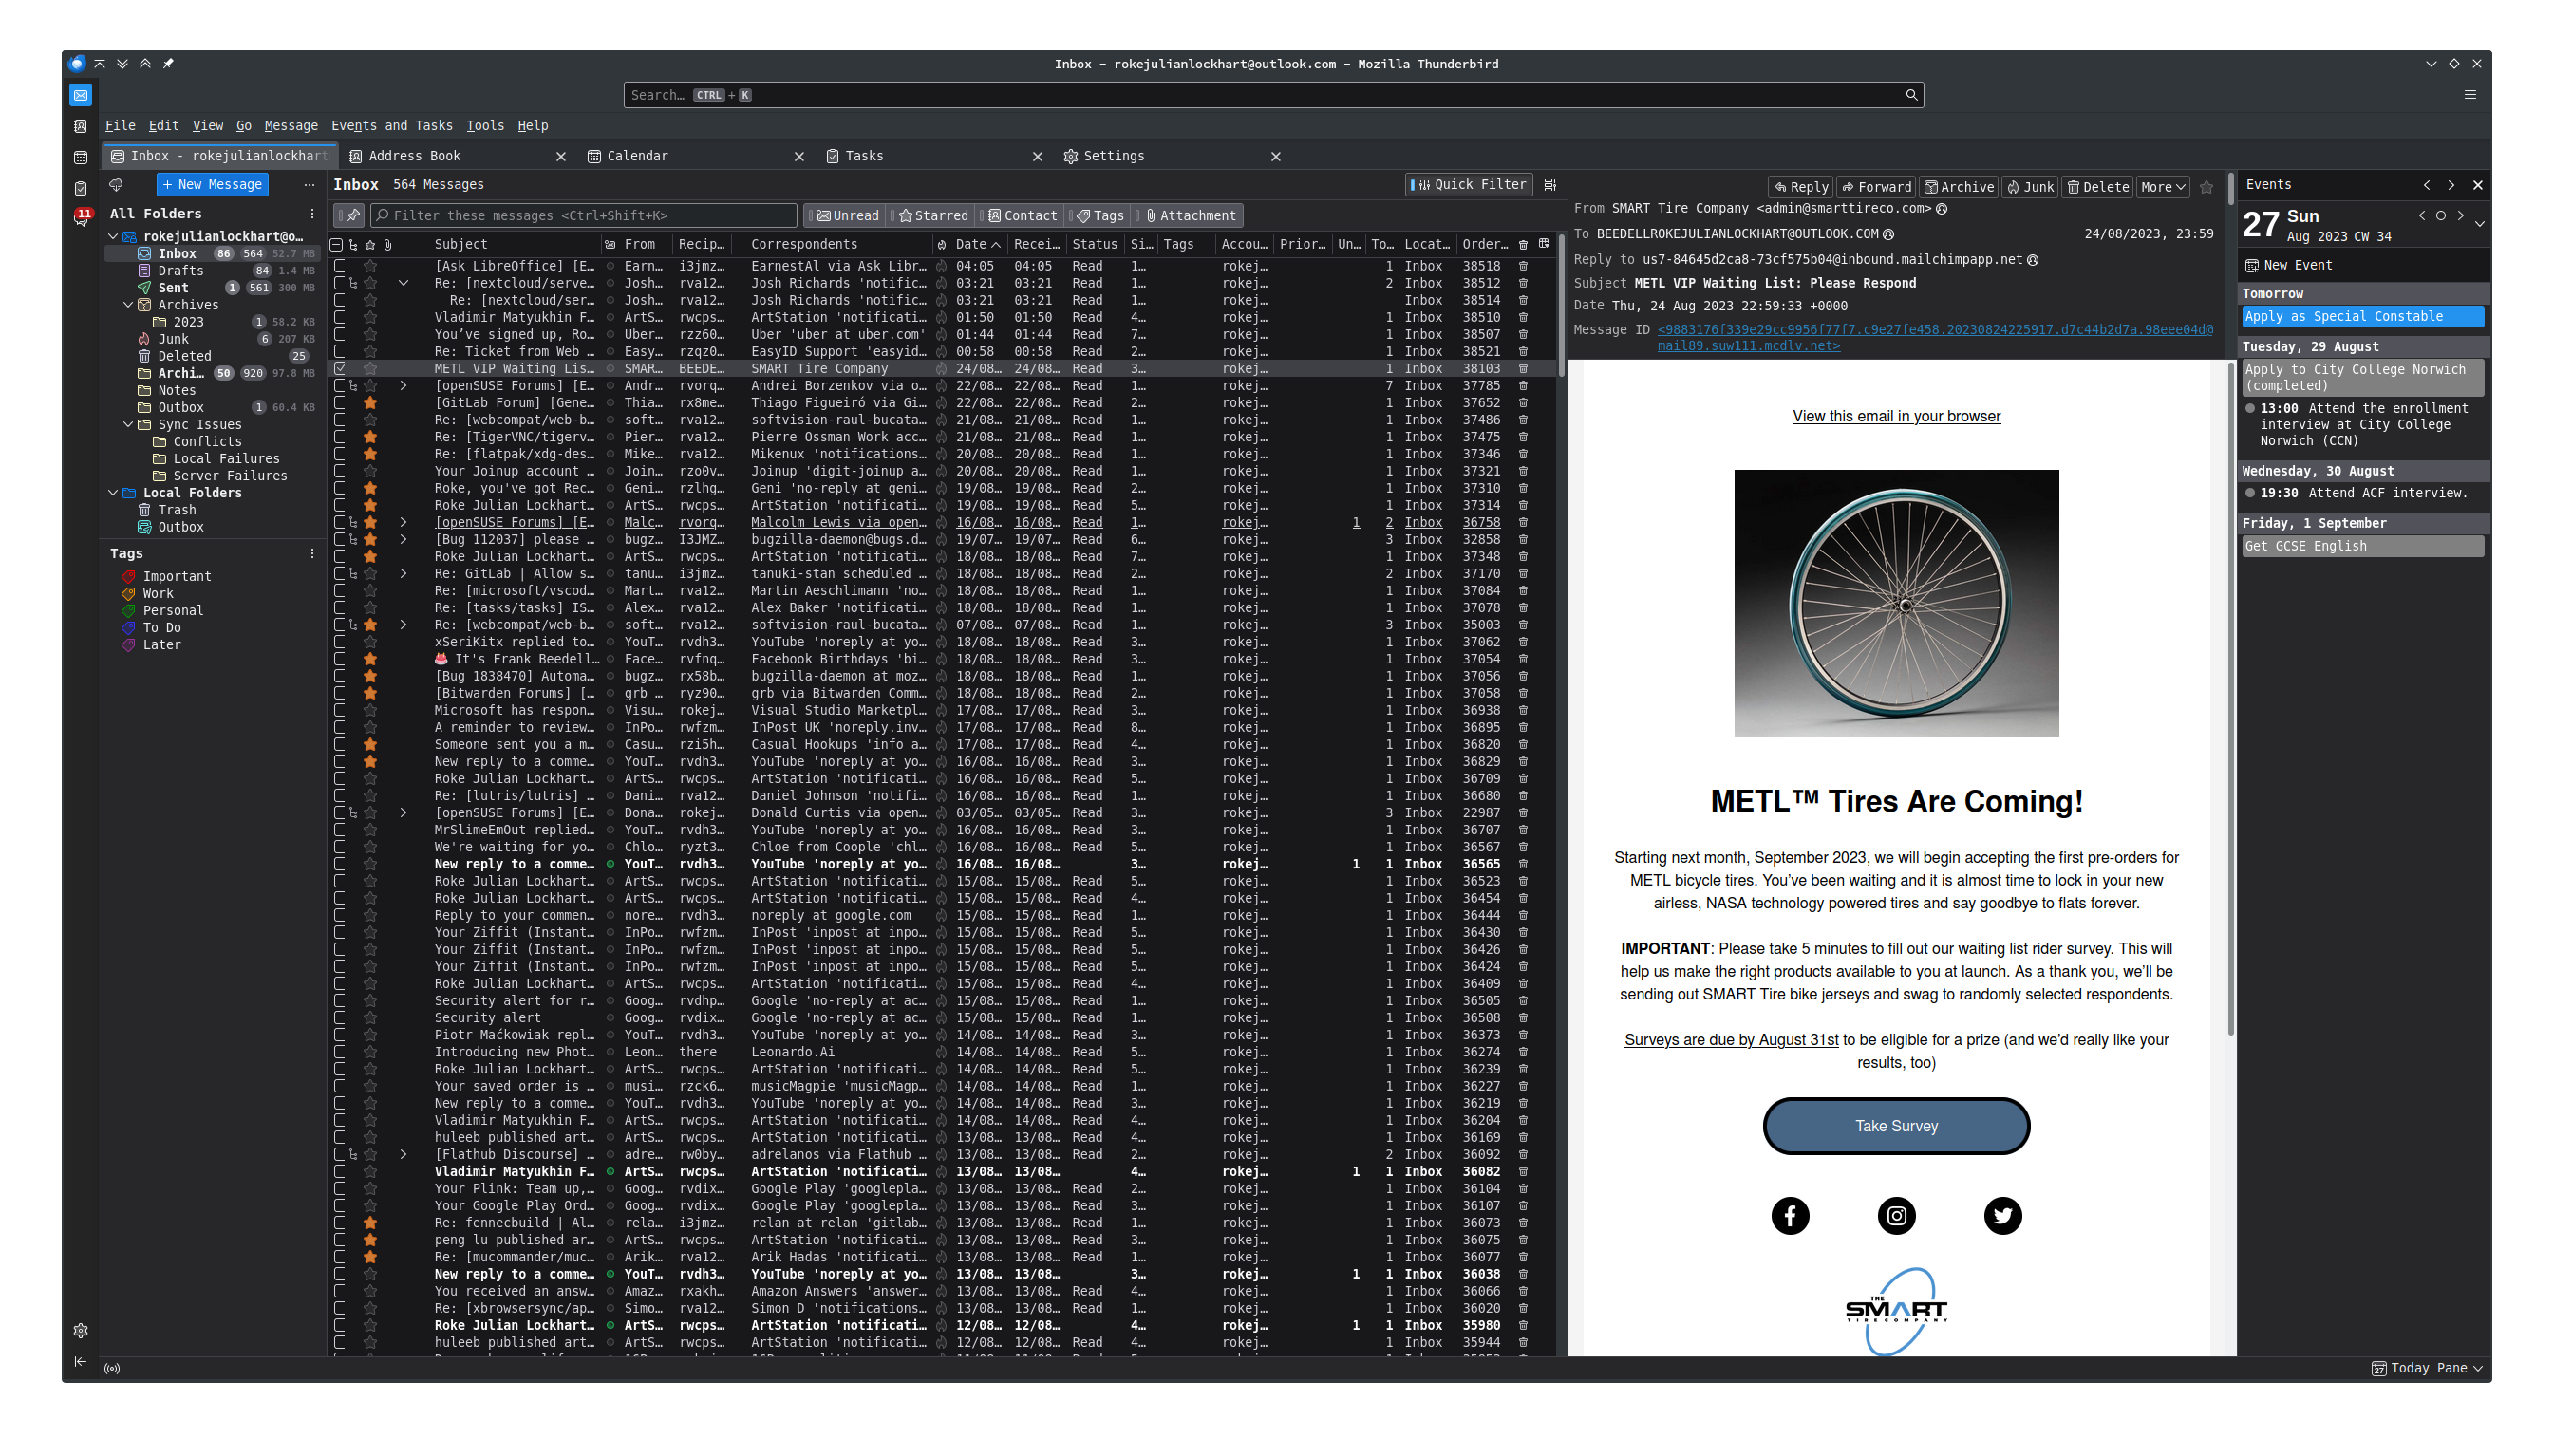Open settings gear at the sidebar bottom
This screenshot has width=2554, height=1456.
(81, 1331)
